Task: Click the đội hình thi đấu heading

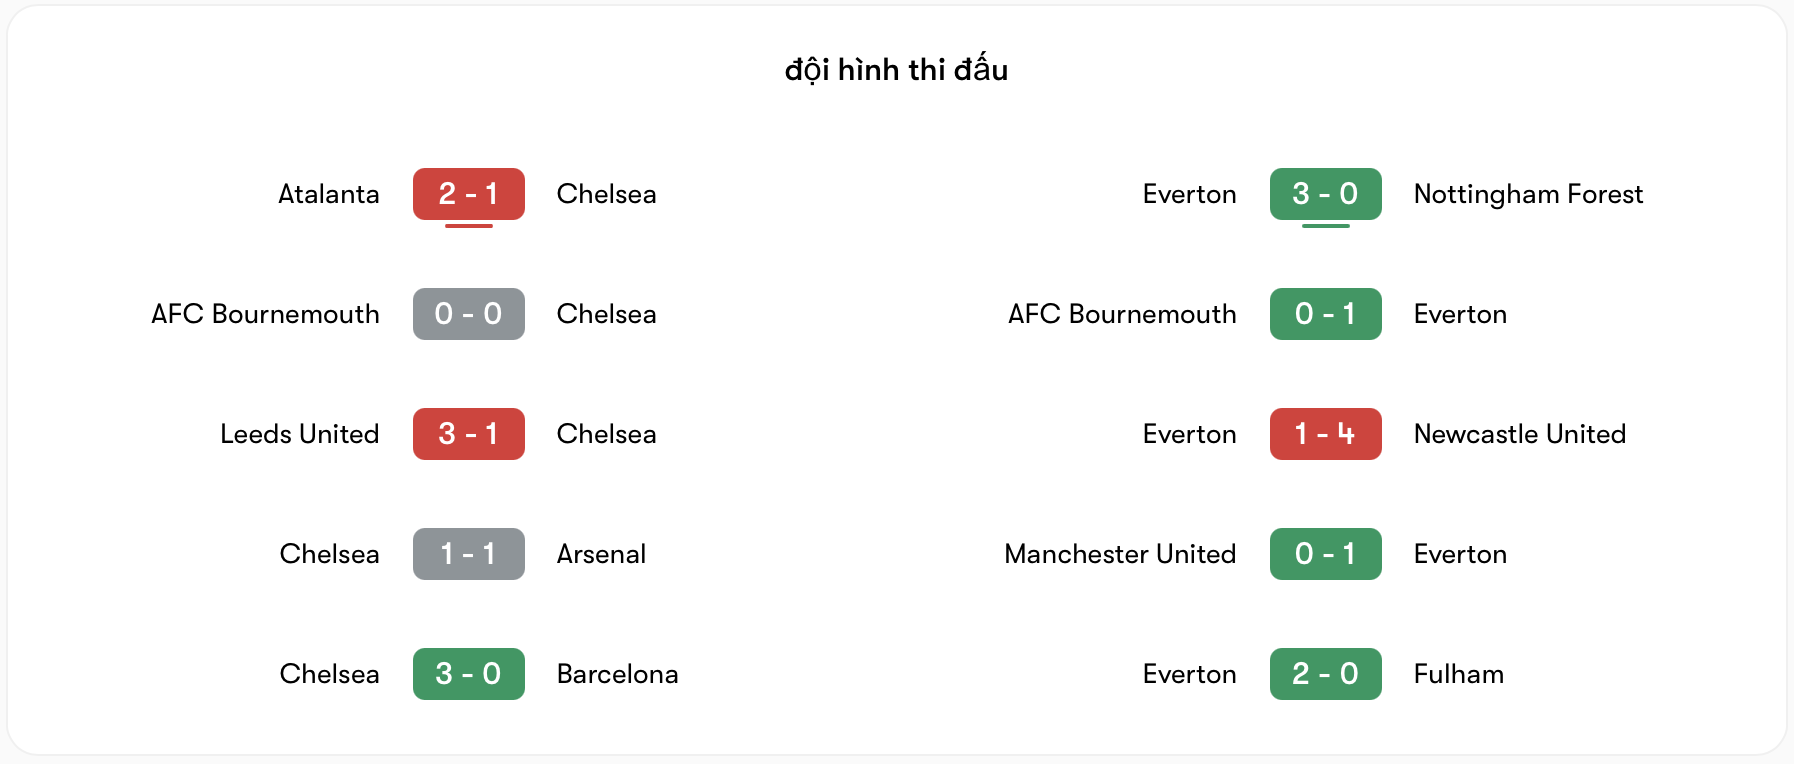Action: (x=896, y=68)
